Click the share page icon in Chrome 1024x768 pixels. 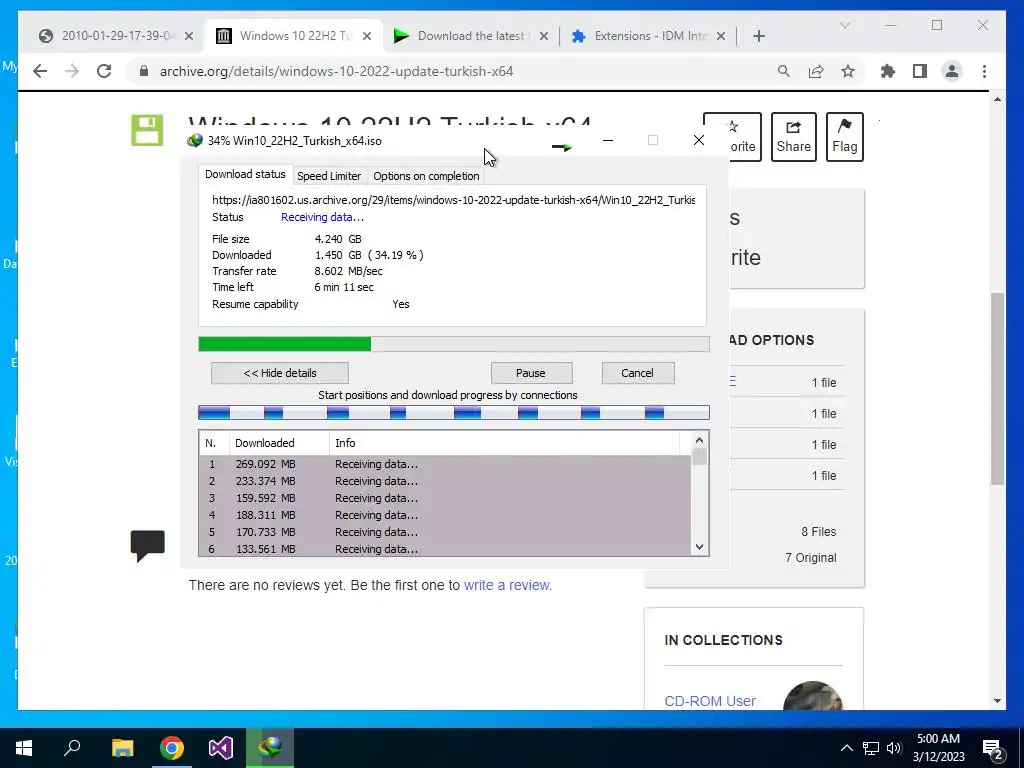pos(816,71)
